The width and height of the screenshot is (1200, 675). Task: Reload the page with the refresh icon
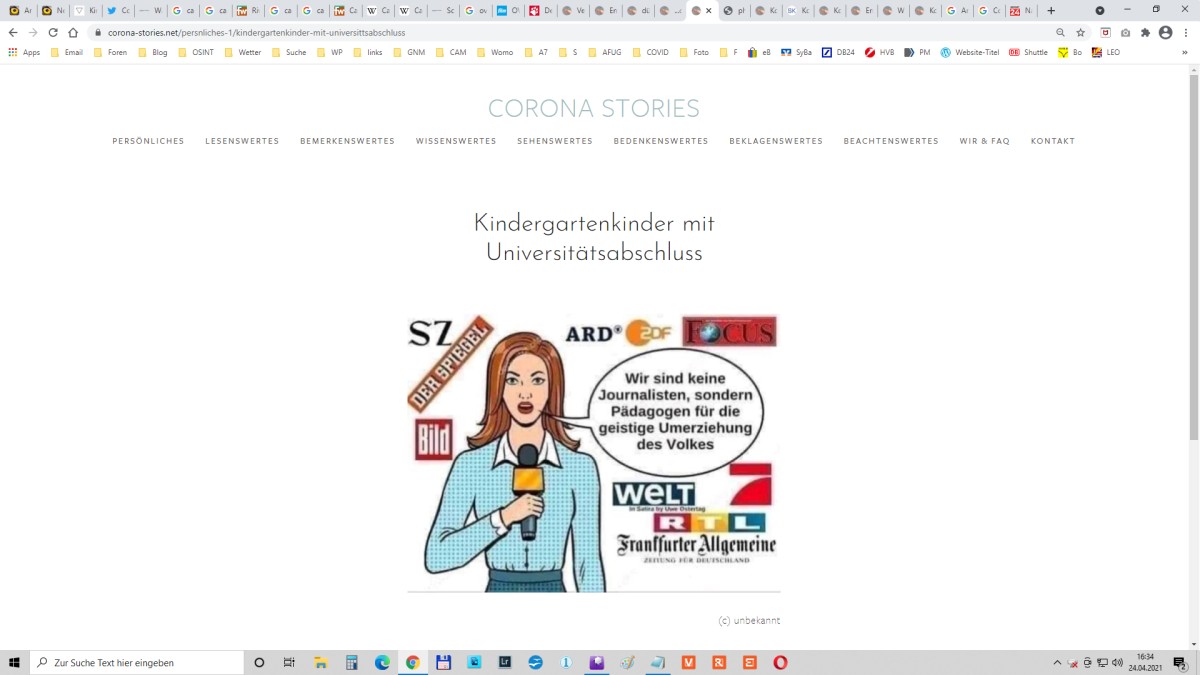(53, 32)
